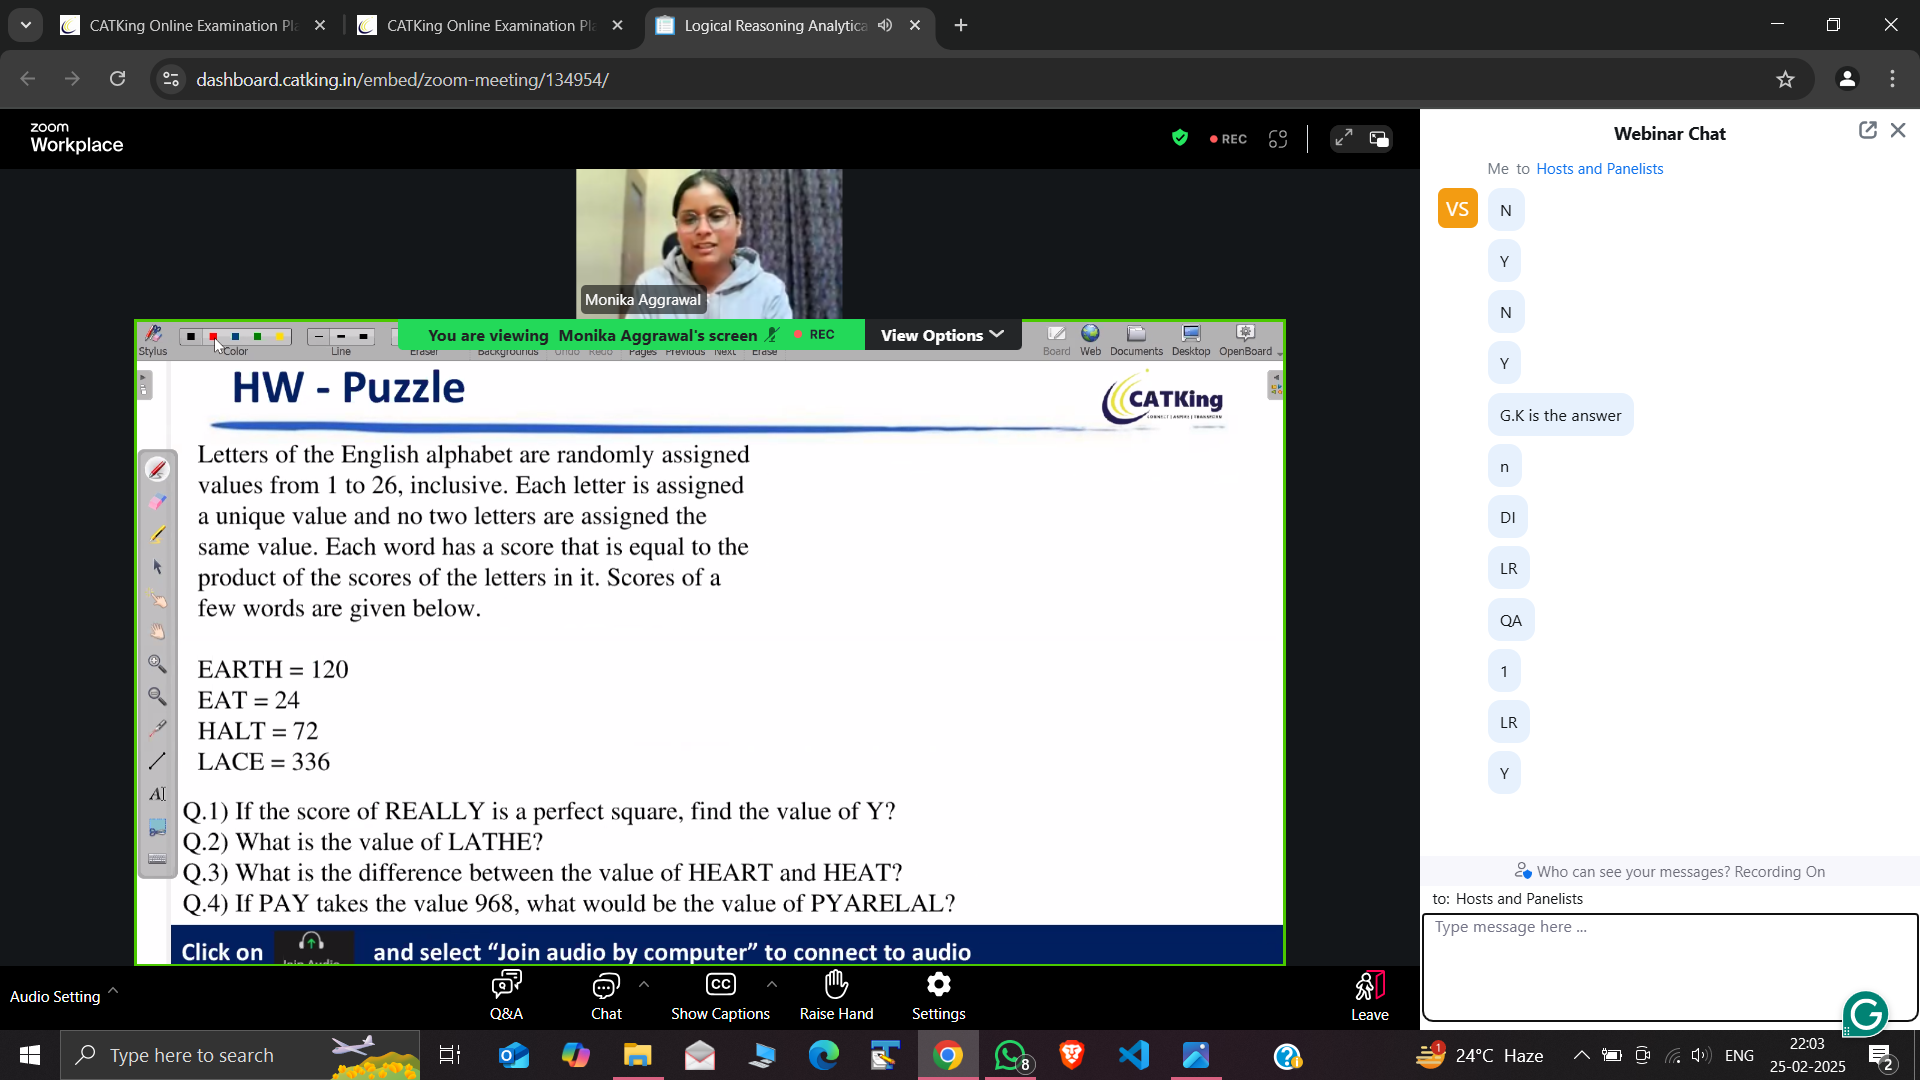1920x1080 pixels.
Task: Open the Documents mode in OpenBoard
Action: (x=1136, y=340)
